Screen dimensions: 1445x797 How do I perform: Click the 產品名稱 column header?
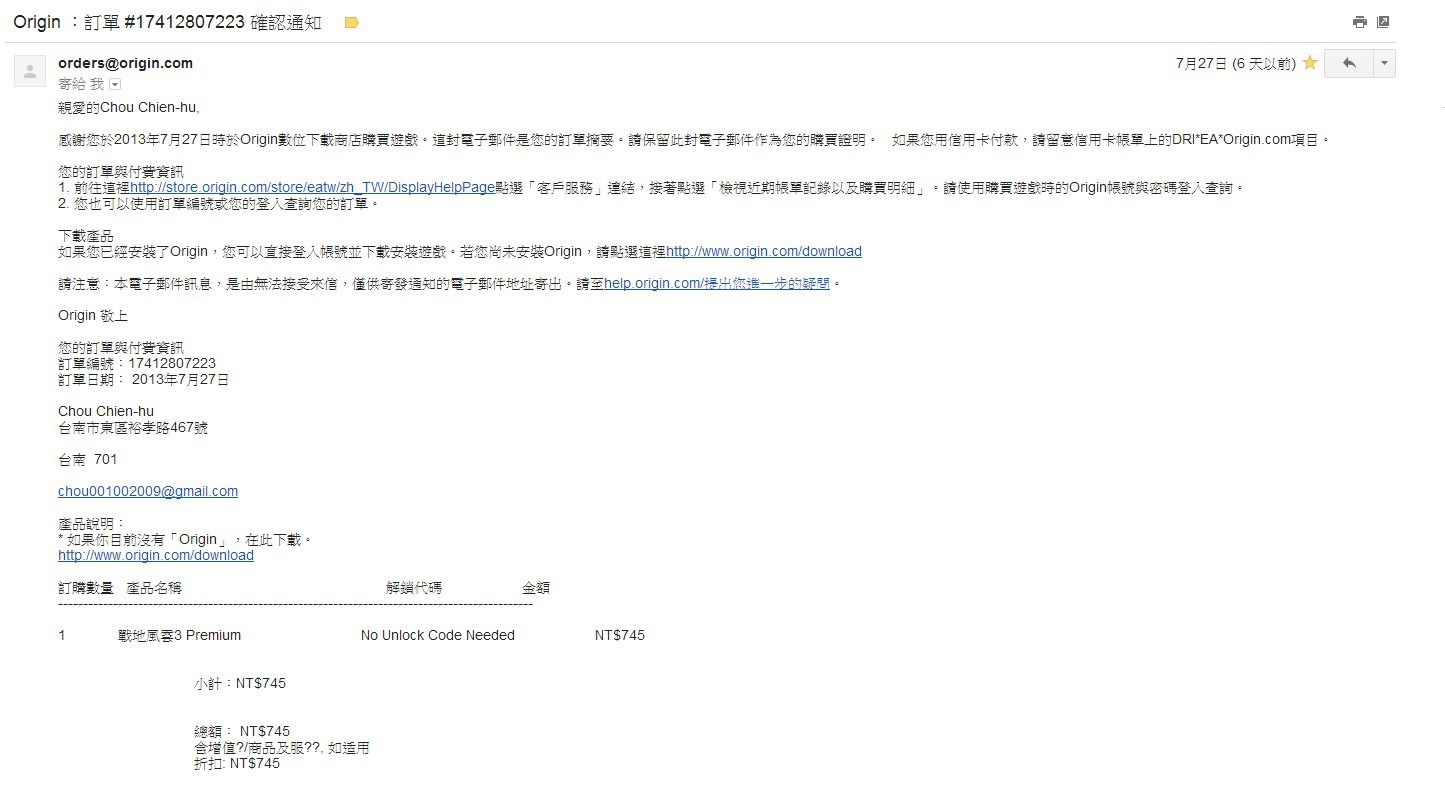point(154,587)
